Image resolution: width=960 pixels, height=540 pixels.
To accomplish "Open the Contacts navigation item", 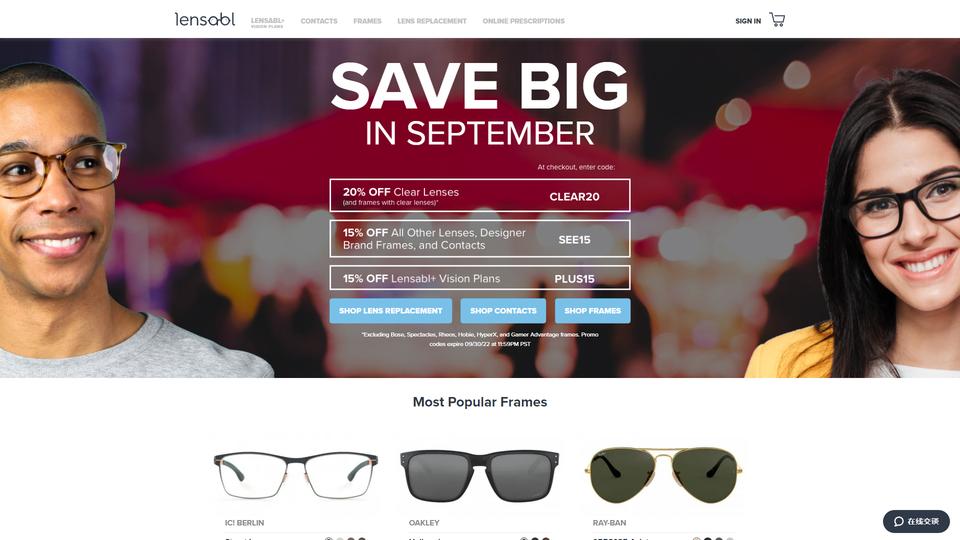I will coord(319,21).
